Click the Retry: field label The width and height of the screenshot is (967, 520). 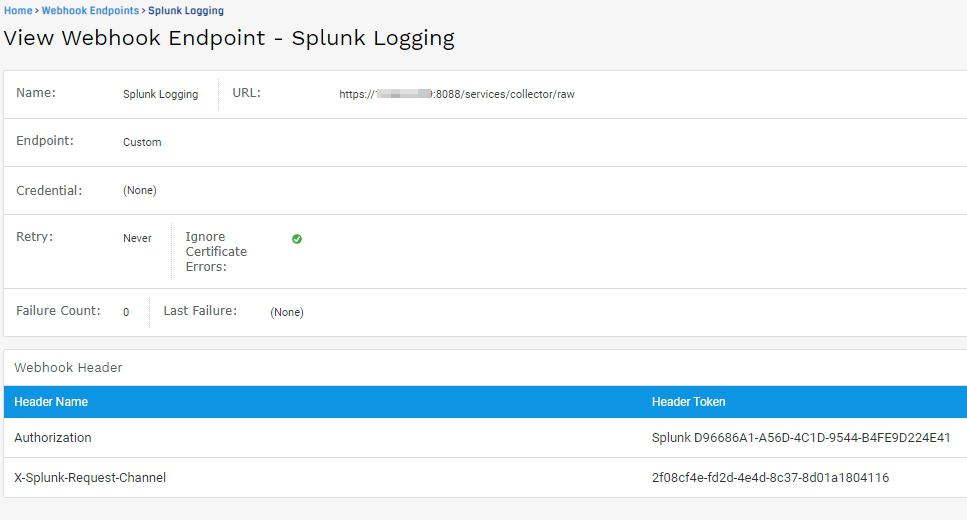tap(35, 237)
